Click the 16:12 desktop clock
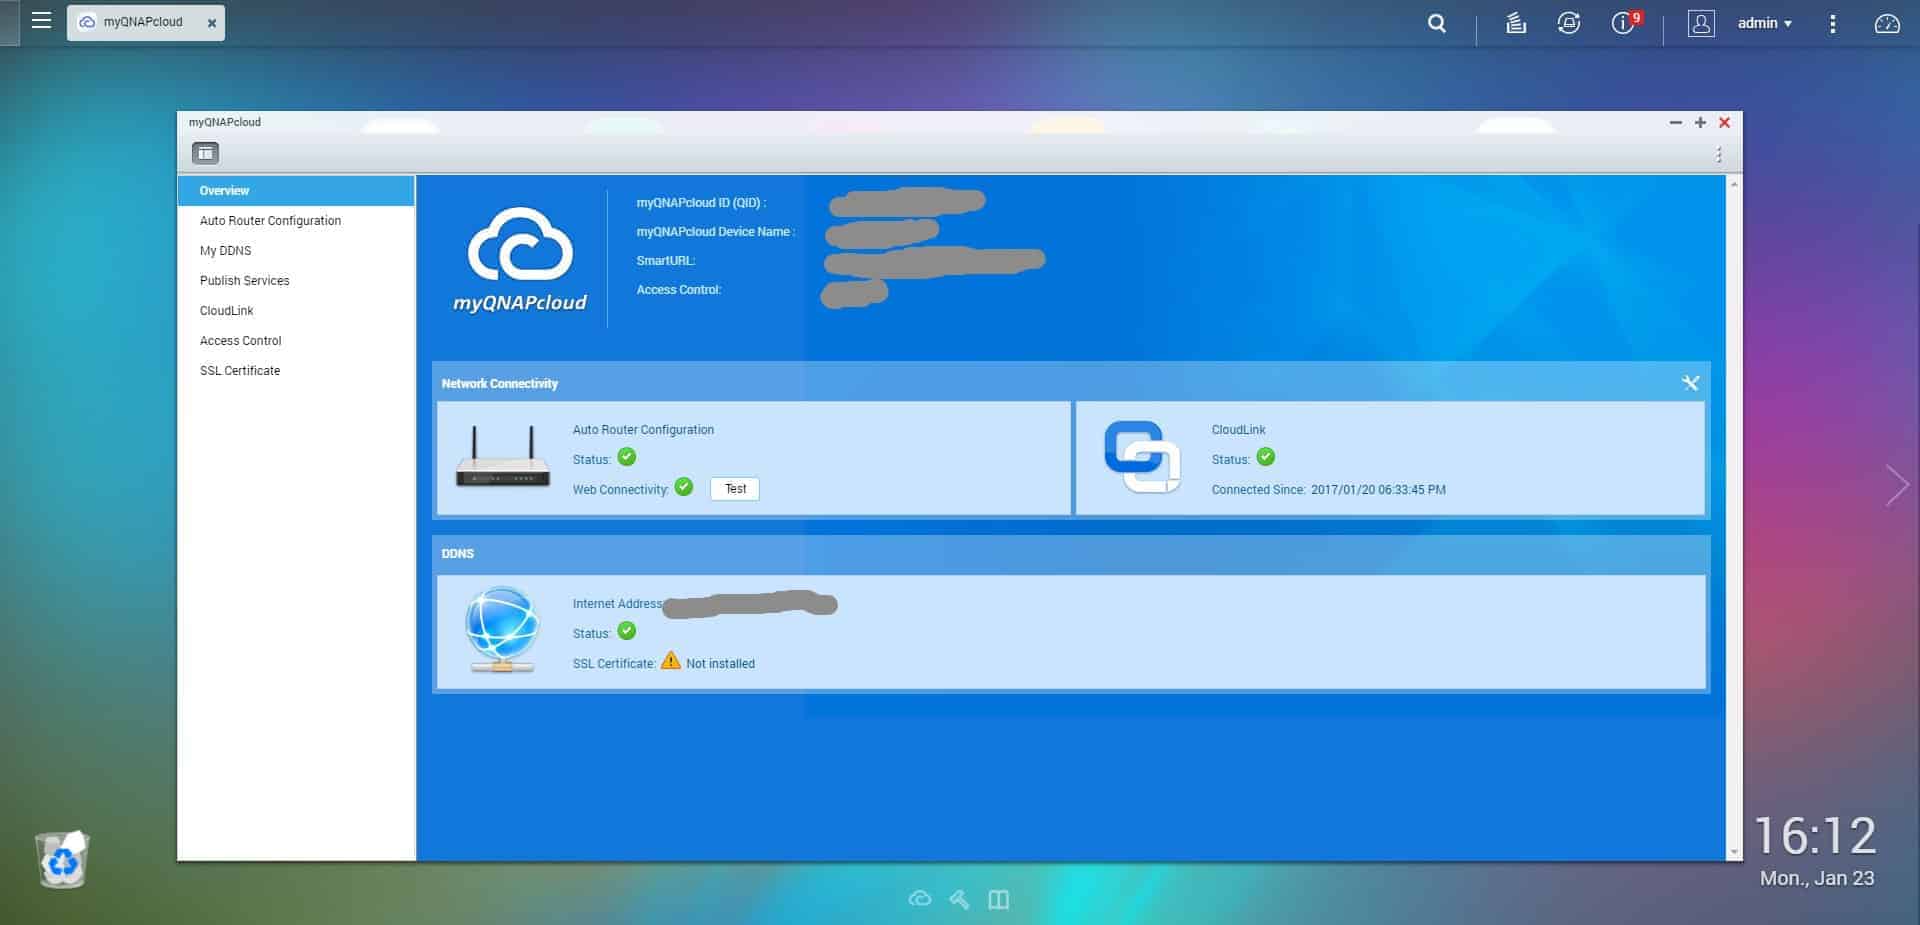The width and height of the screenshot is (1920, 925). (x=1815, y=836)
